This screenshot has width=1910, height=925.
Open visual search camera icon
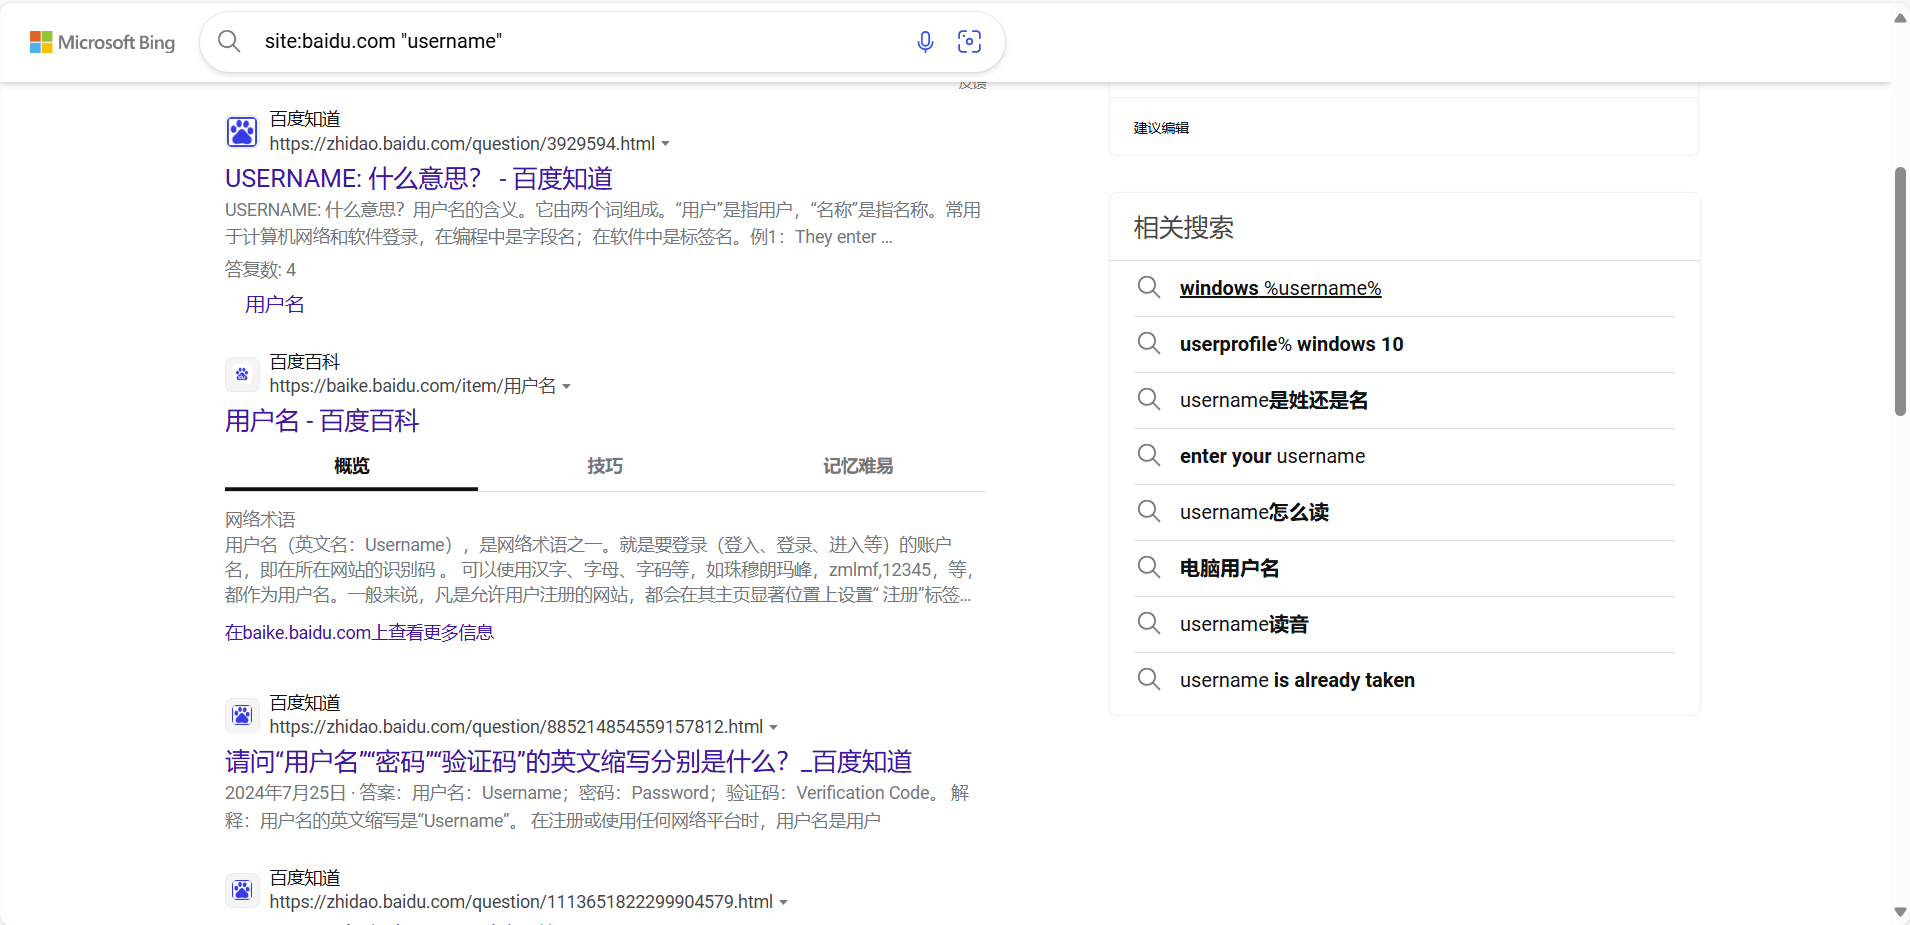(x=969, y=41)
